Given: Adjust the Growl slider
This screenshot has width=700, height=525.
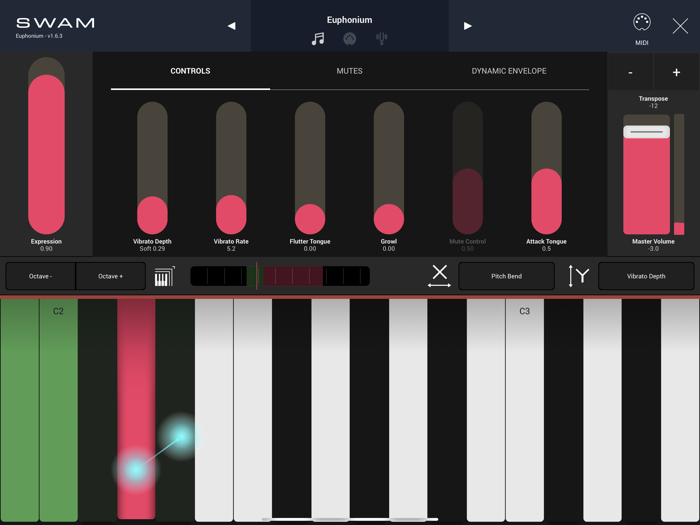Looking at the screenshot, I should [389, 168].
